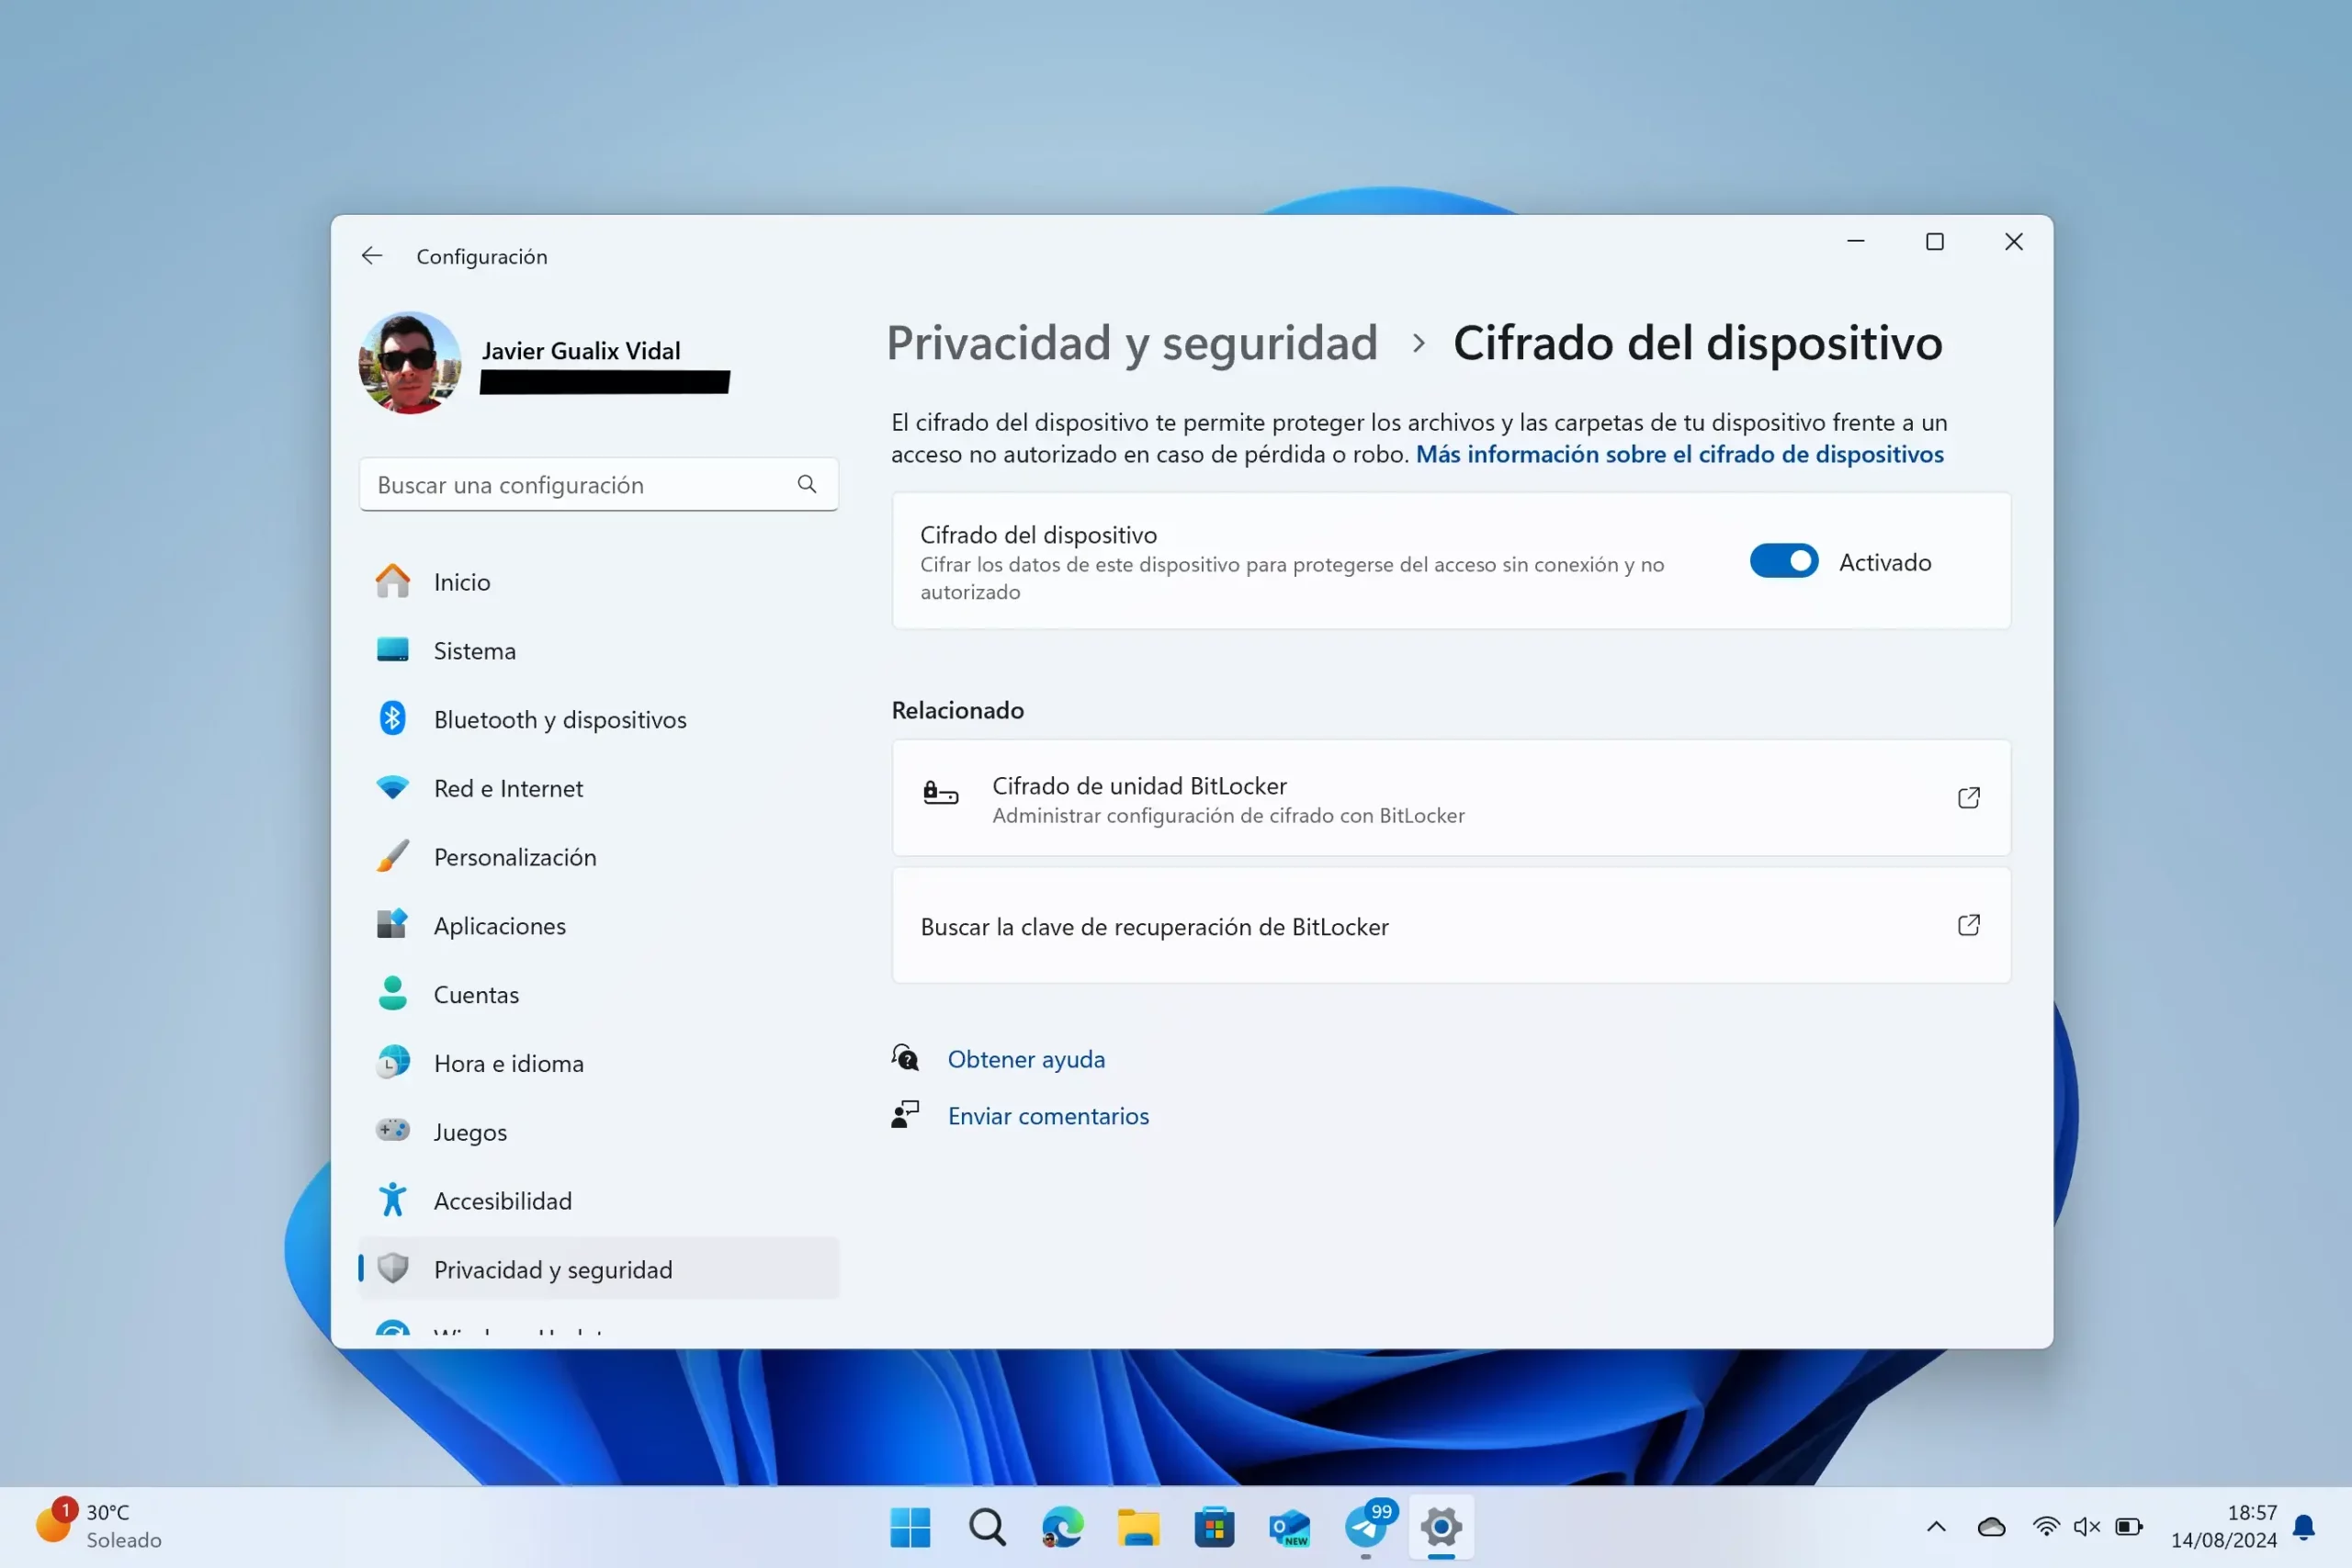2352x1568 pixels.
Task: Click inside the Buscar una configuración field
Action: tap(560, 484)
